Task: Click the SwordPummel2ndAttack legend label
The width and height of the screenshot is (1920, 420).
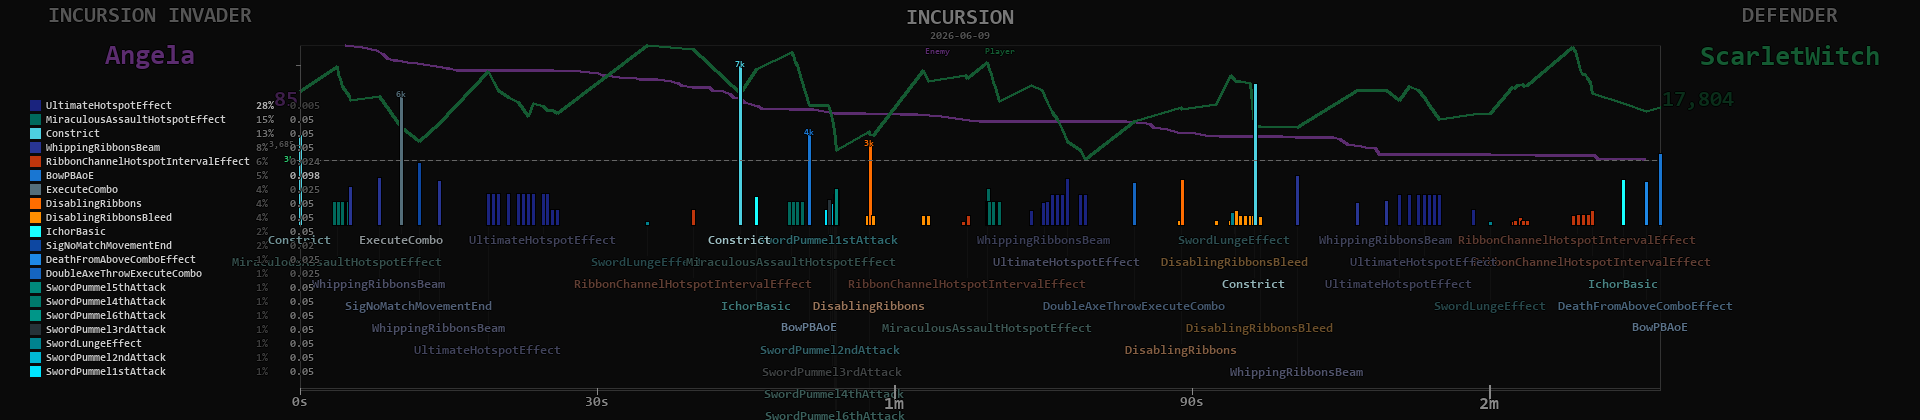Action: point(106,357)
